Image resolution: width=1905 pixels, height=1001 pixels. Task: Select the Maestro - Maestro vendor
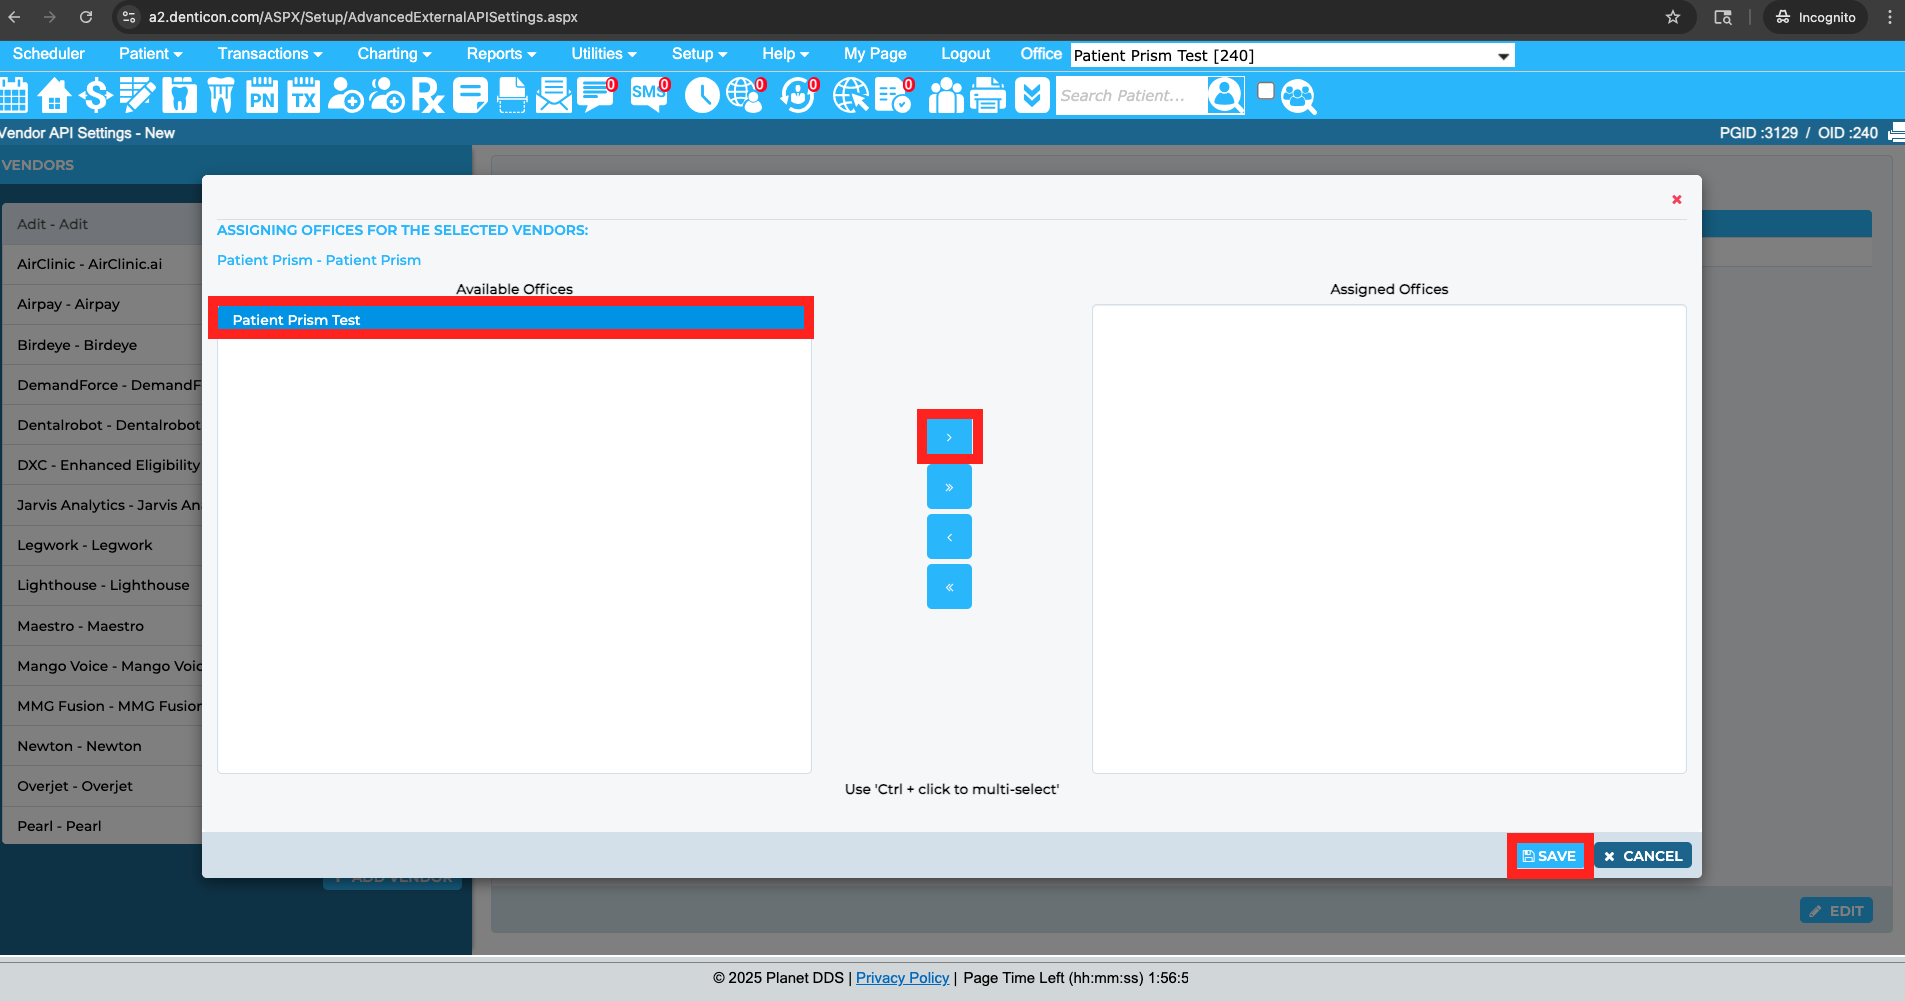tap(102, 626)
